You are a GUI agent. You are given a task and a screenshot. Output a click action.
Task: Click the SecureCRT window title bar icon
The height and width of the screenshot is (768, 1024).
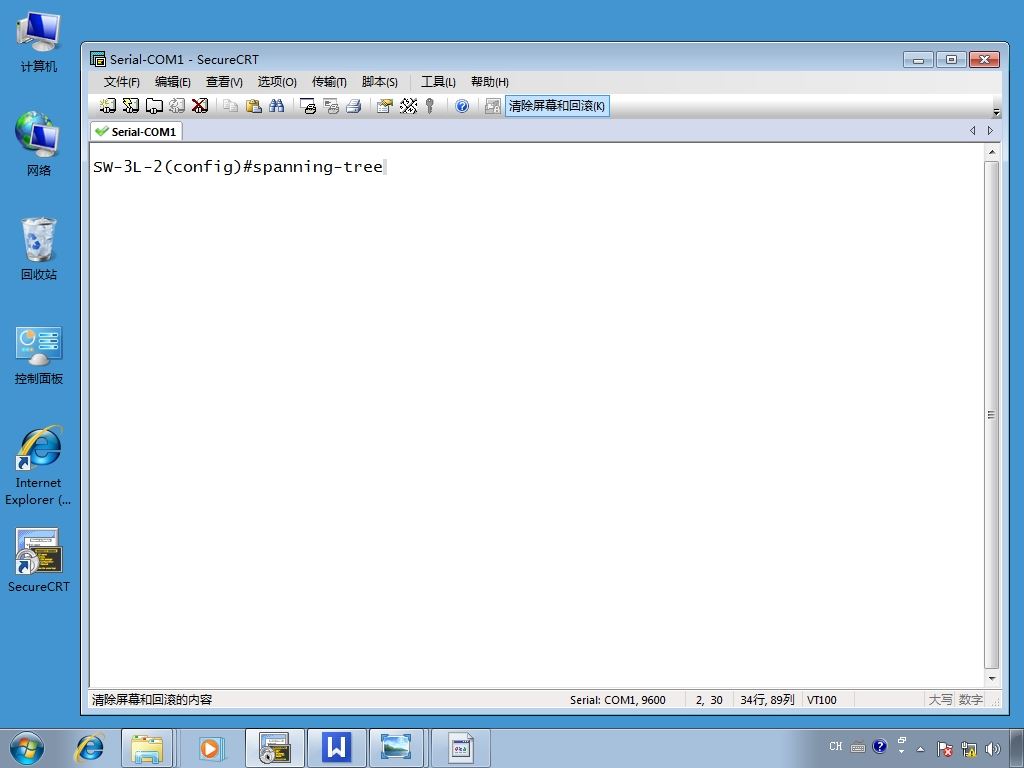pyautogui.click(x=98, y=59)
